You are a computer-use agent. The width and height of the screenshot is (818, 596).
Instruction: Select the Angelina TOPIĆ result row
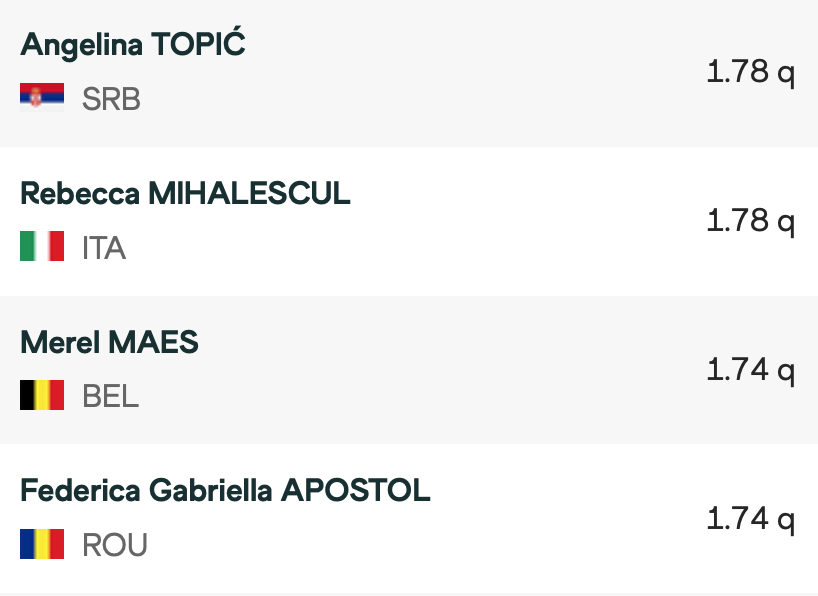[x=409, y=74]
